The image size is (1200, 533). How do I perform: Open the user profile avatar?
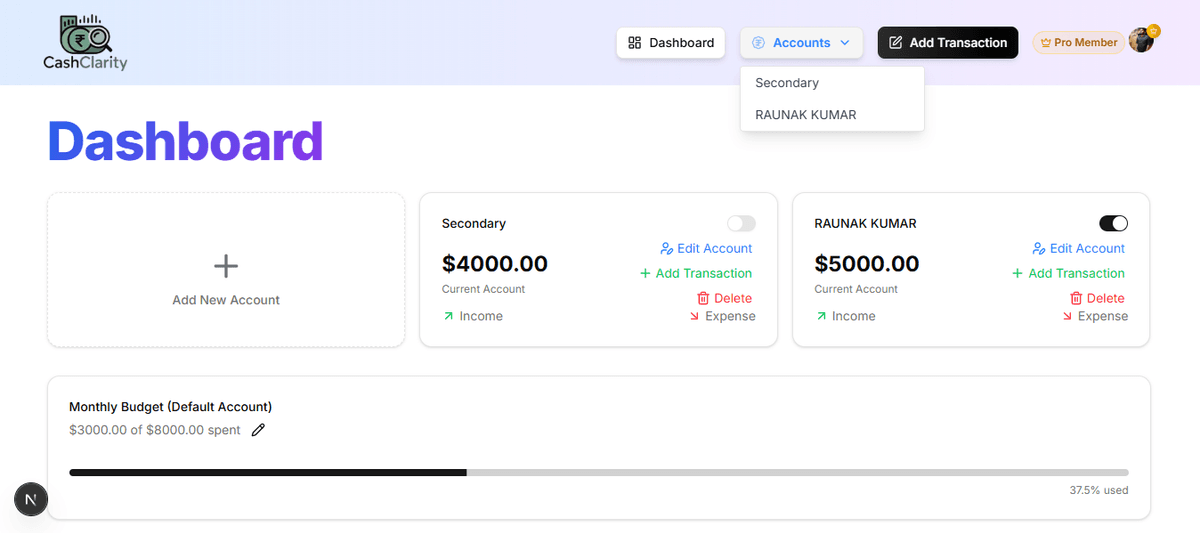click(1141, 41)
